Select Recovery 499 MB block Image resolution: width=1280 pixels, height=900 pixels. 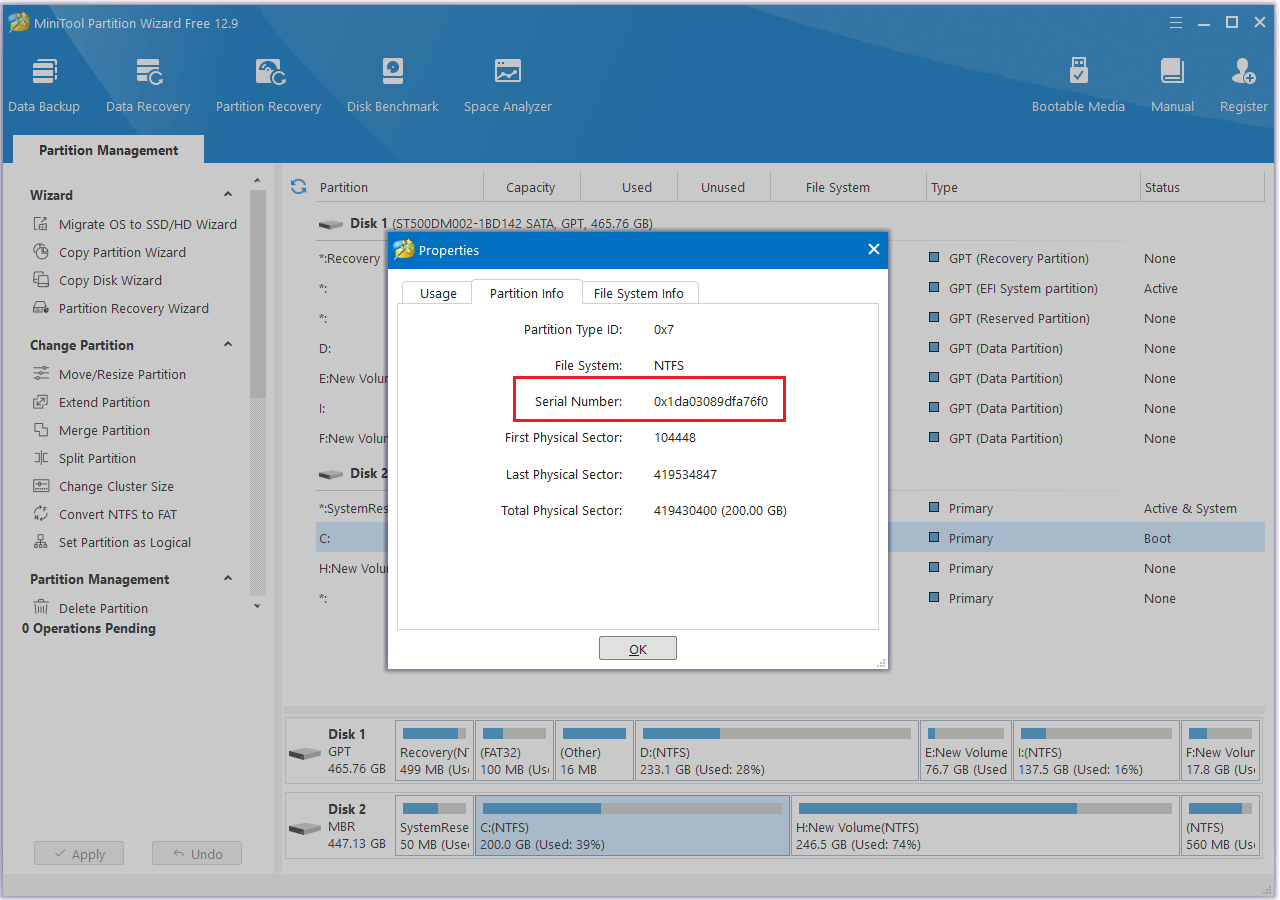(434, 750)
